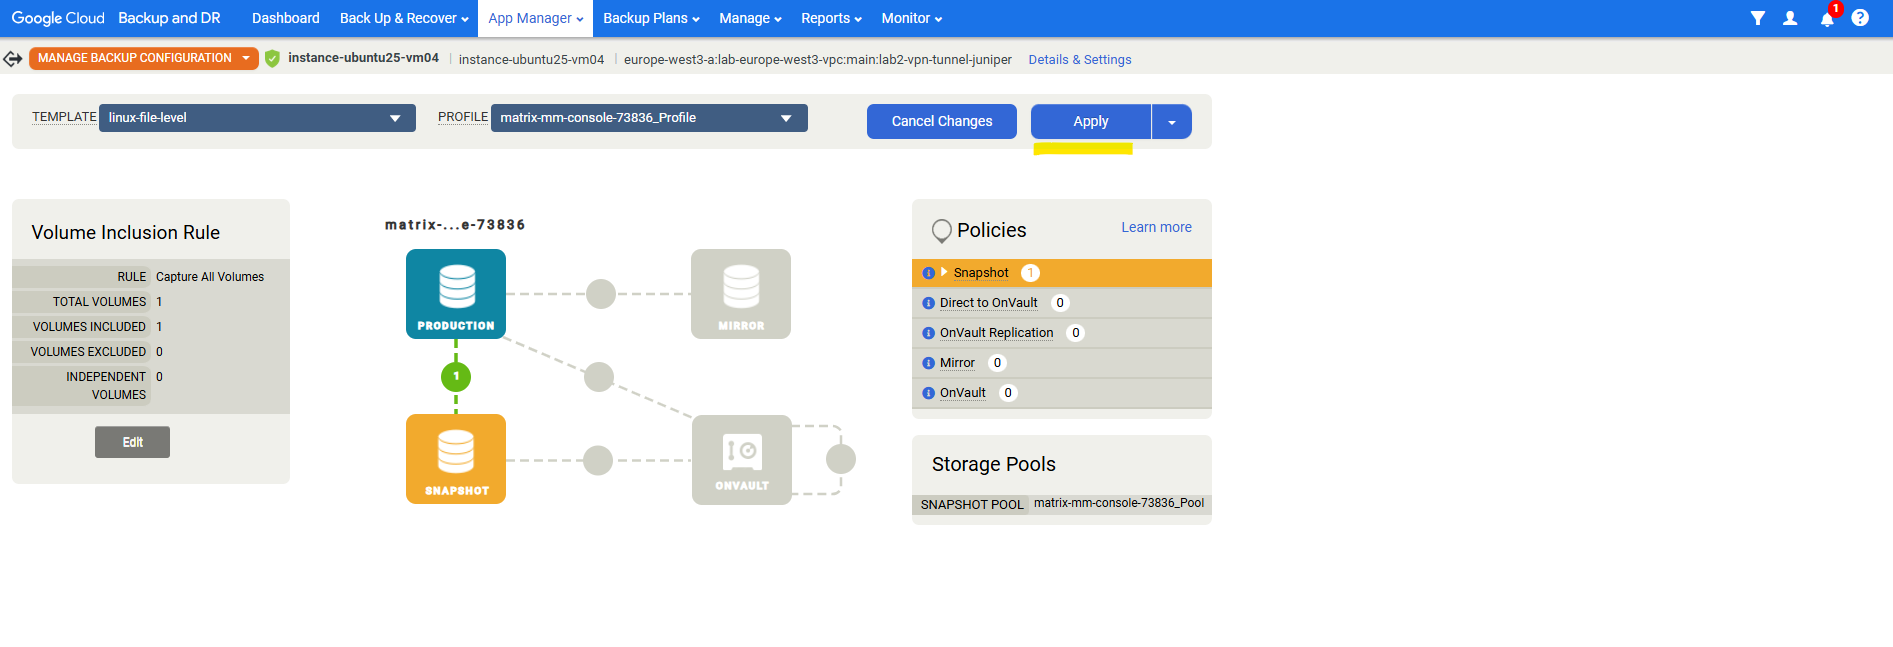This screenshot has width=1893, height=647.
Task: Open the Profile selection dropdown
Action: 648,118
